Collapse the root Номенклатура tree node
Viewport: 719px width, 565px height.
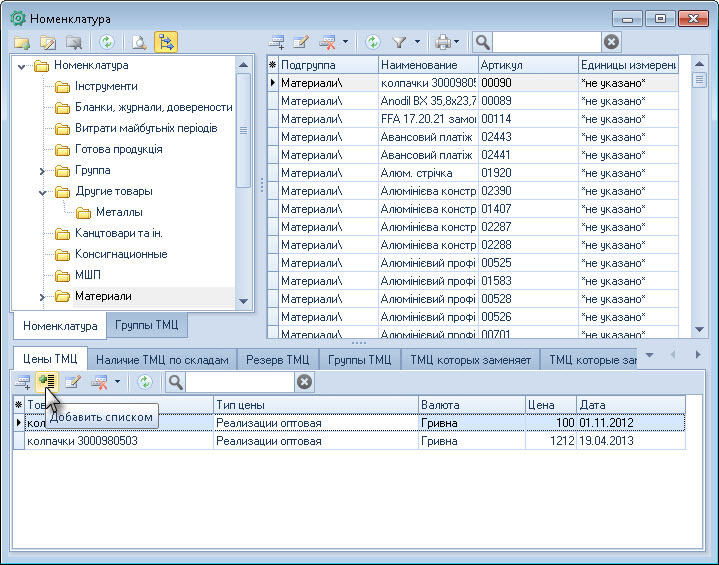(x=21, y=67)
